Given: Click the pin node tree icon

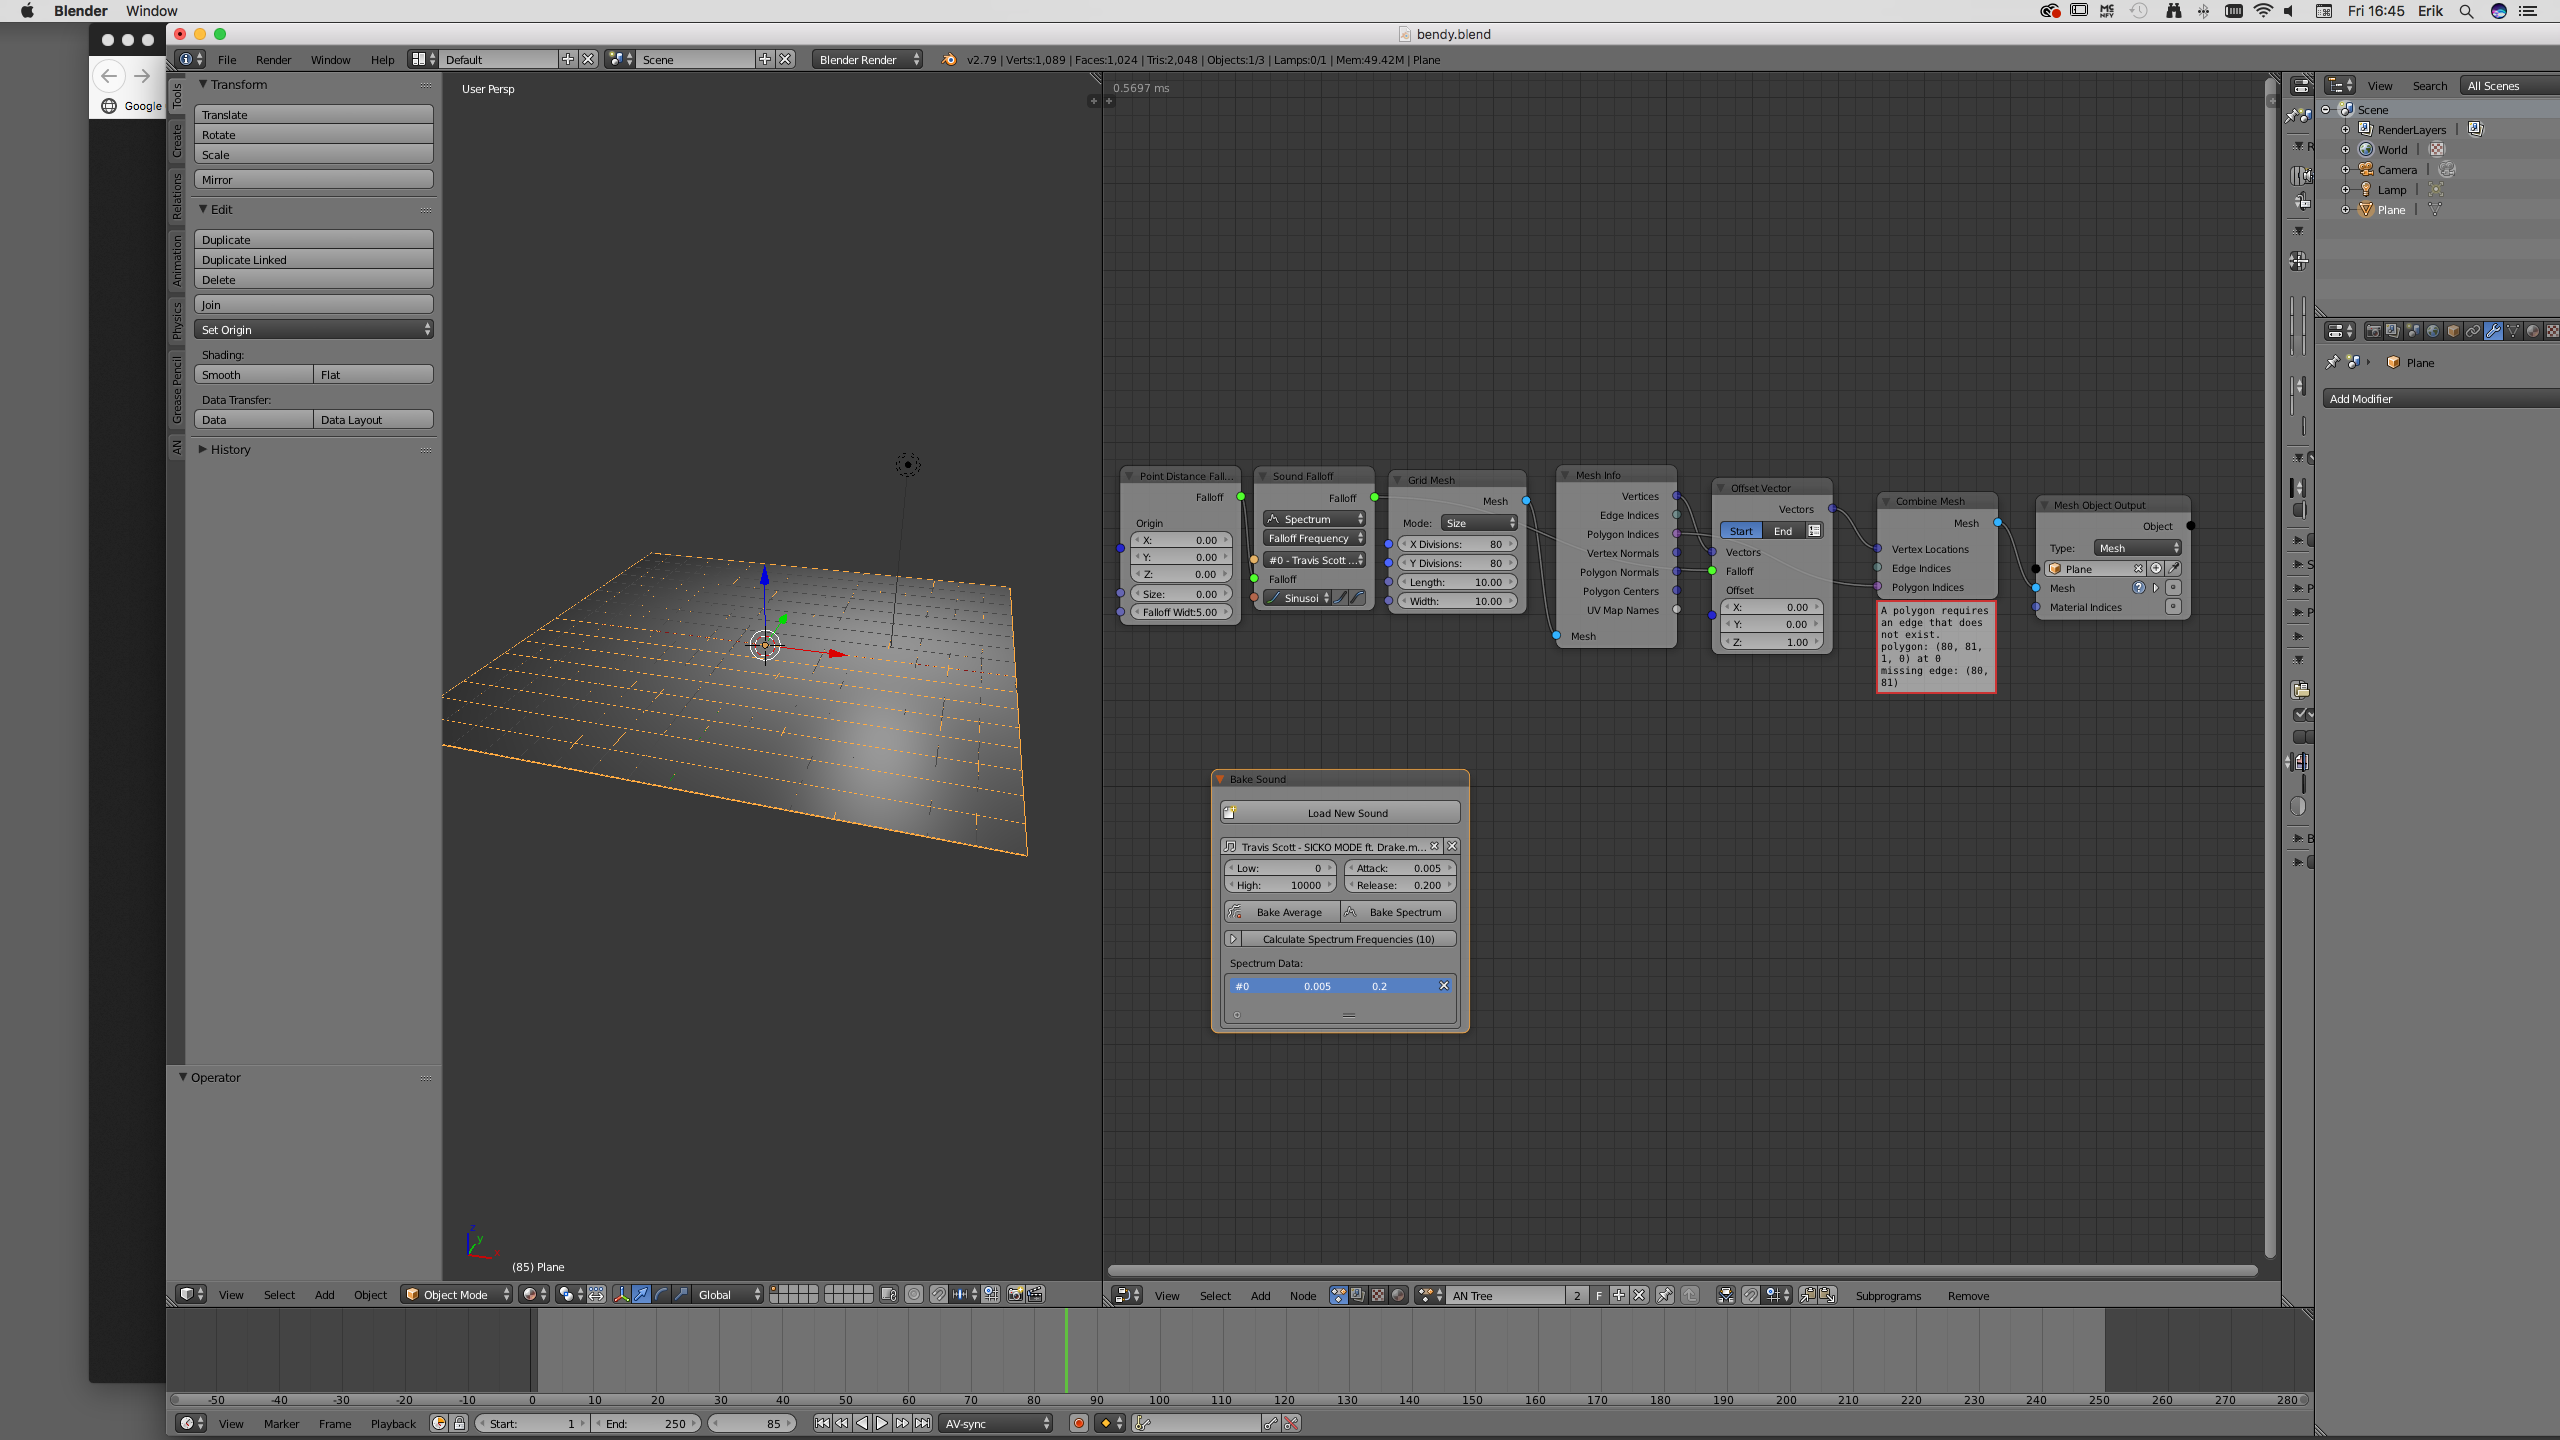Looking at the screenshot, I should pos(1665,1295).
